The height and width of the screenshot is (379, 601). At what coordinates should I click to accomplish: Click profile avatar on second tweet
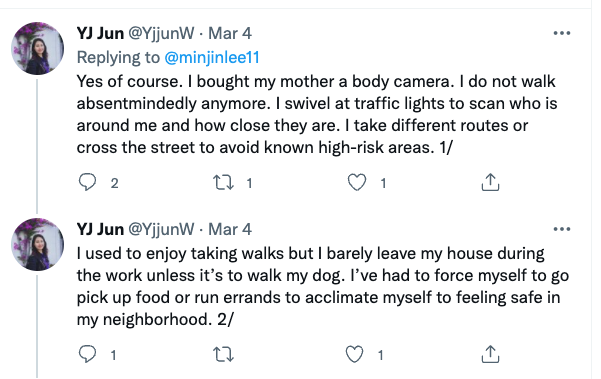point(38,244)
